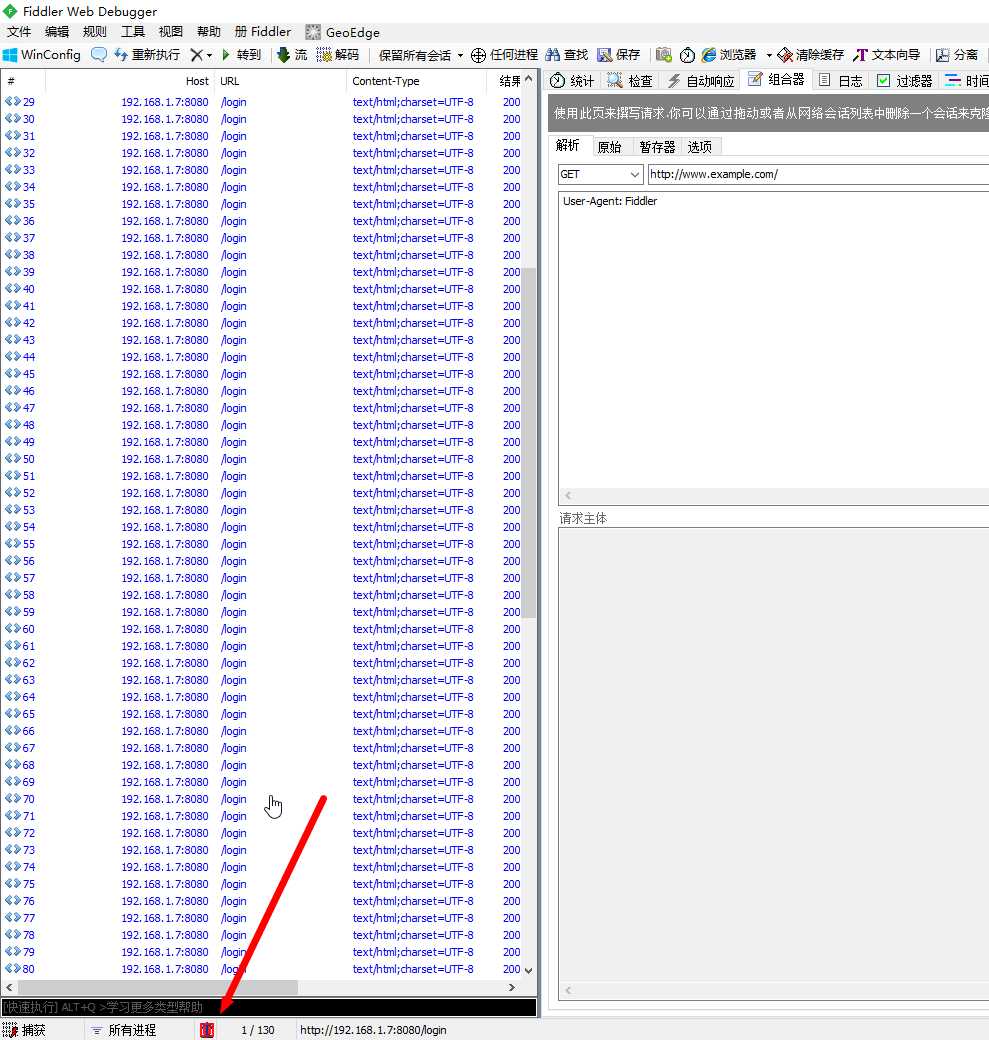The width and height of the screenshot is (989, 1040).
Task: Click the 保存 save toolbar button
Action: [x=618, y=54]
